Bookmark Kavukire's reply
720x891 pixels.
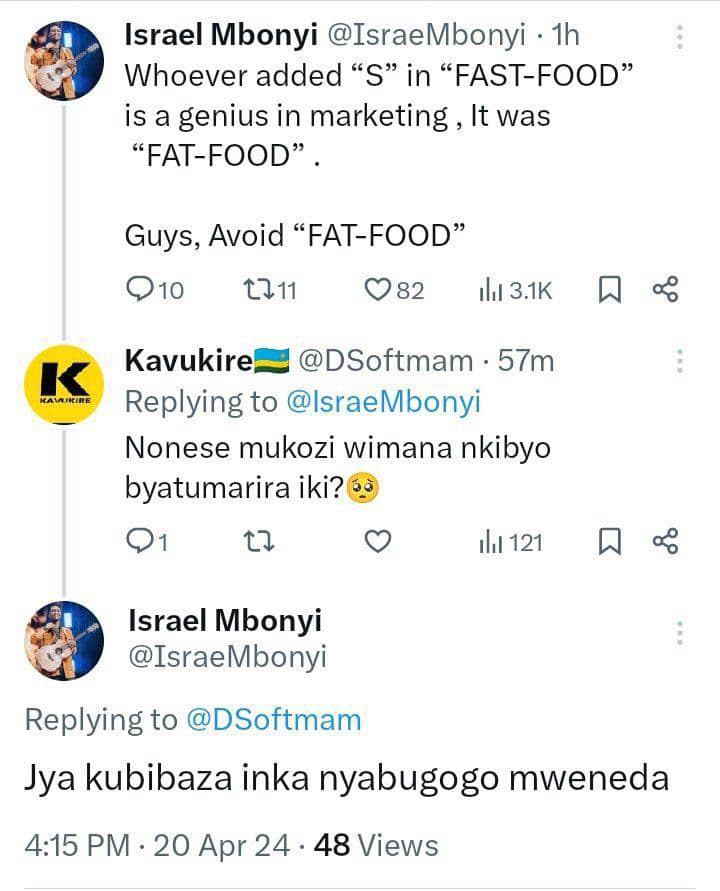tap(609, 542)
